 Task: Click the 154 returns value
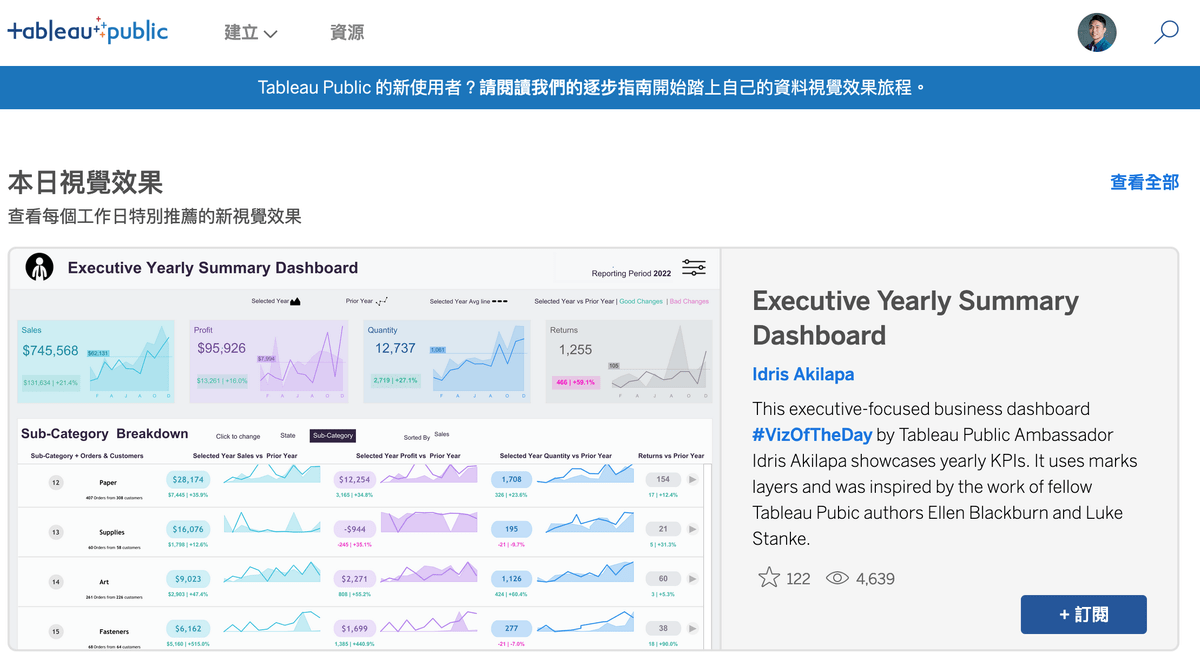[663, 480]
